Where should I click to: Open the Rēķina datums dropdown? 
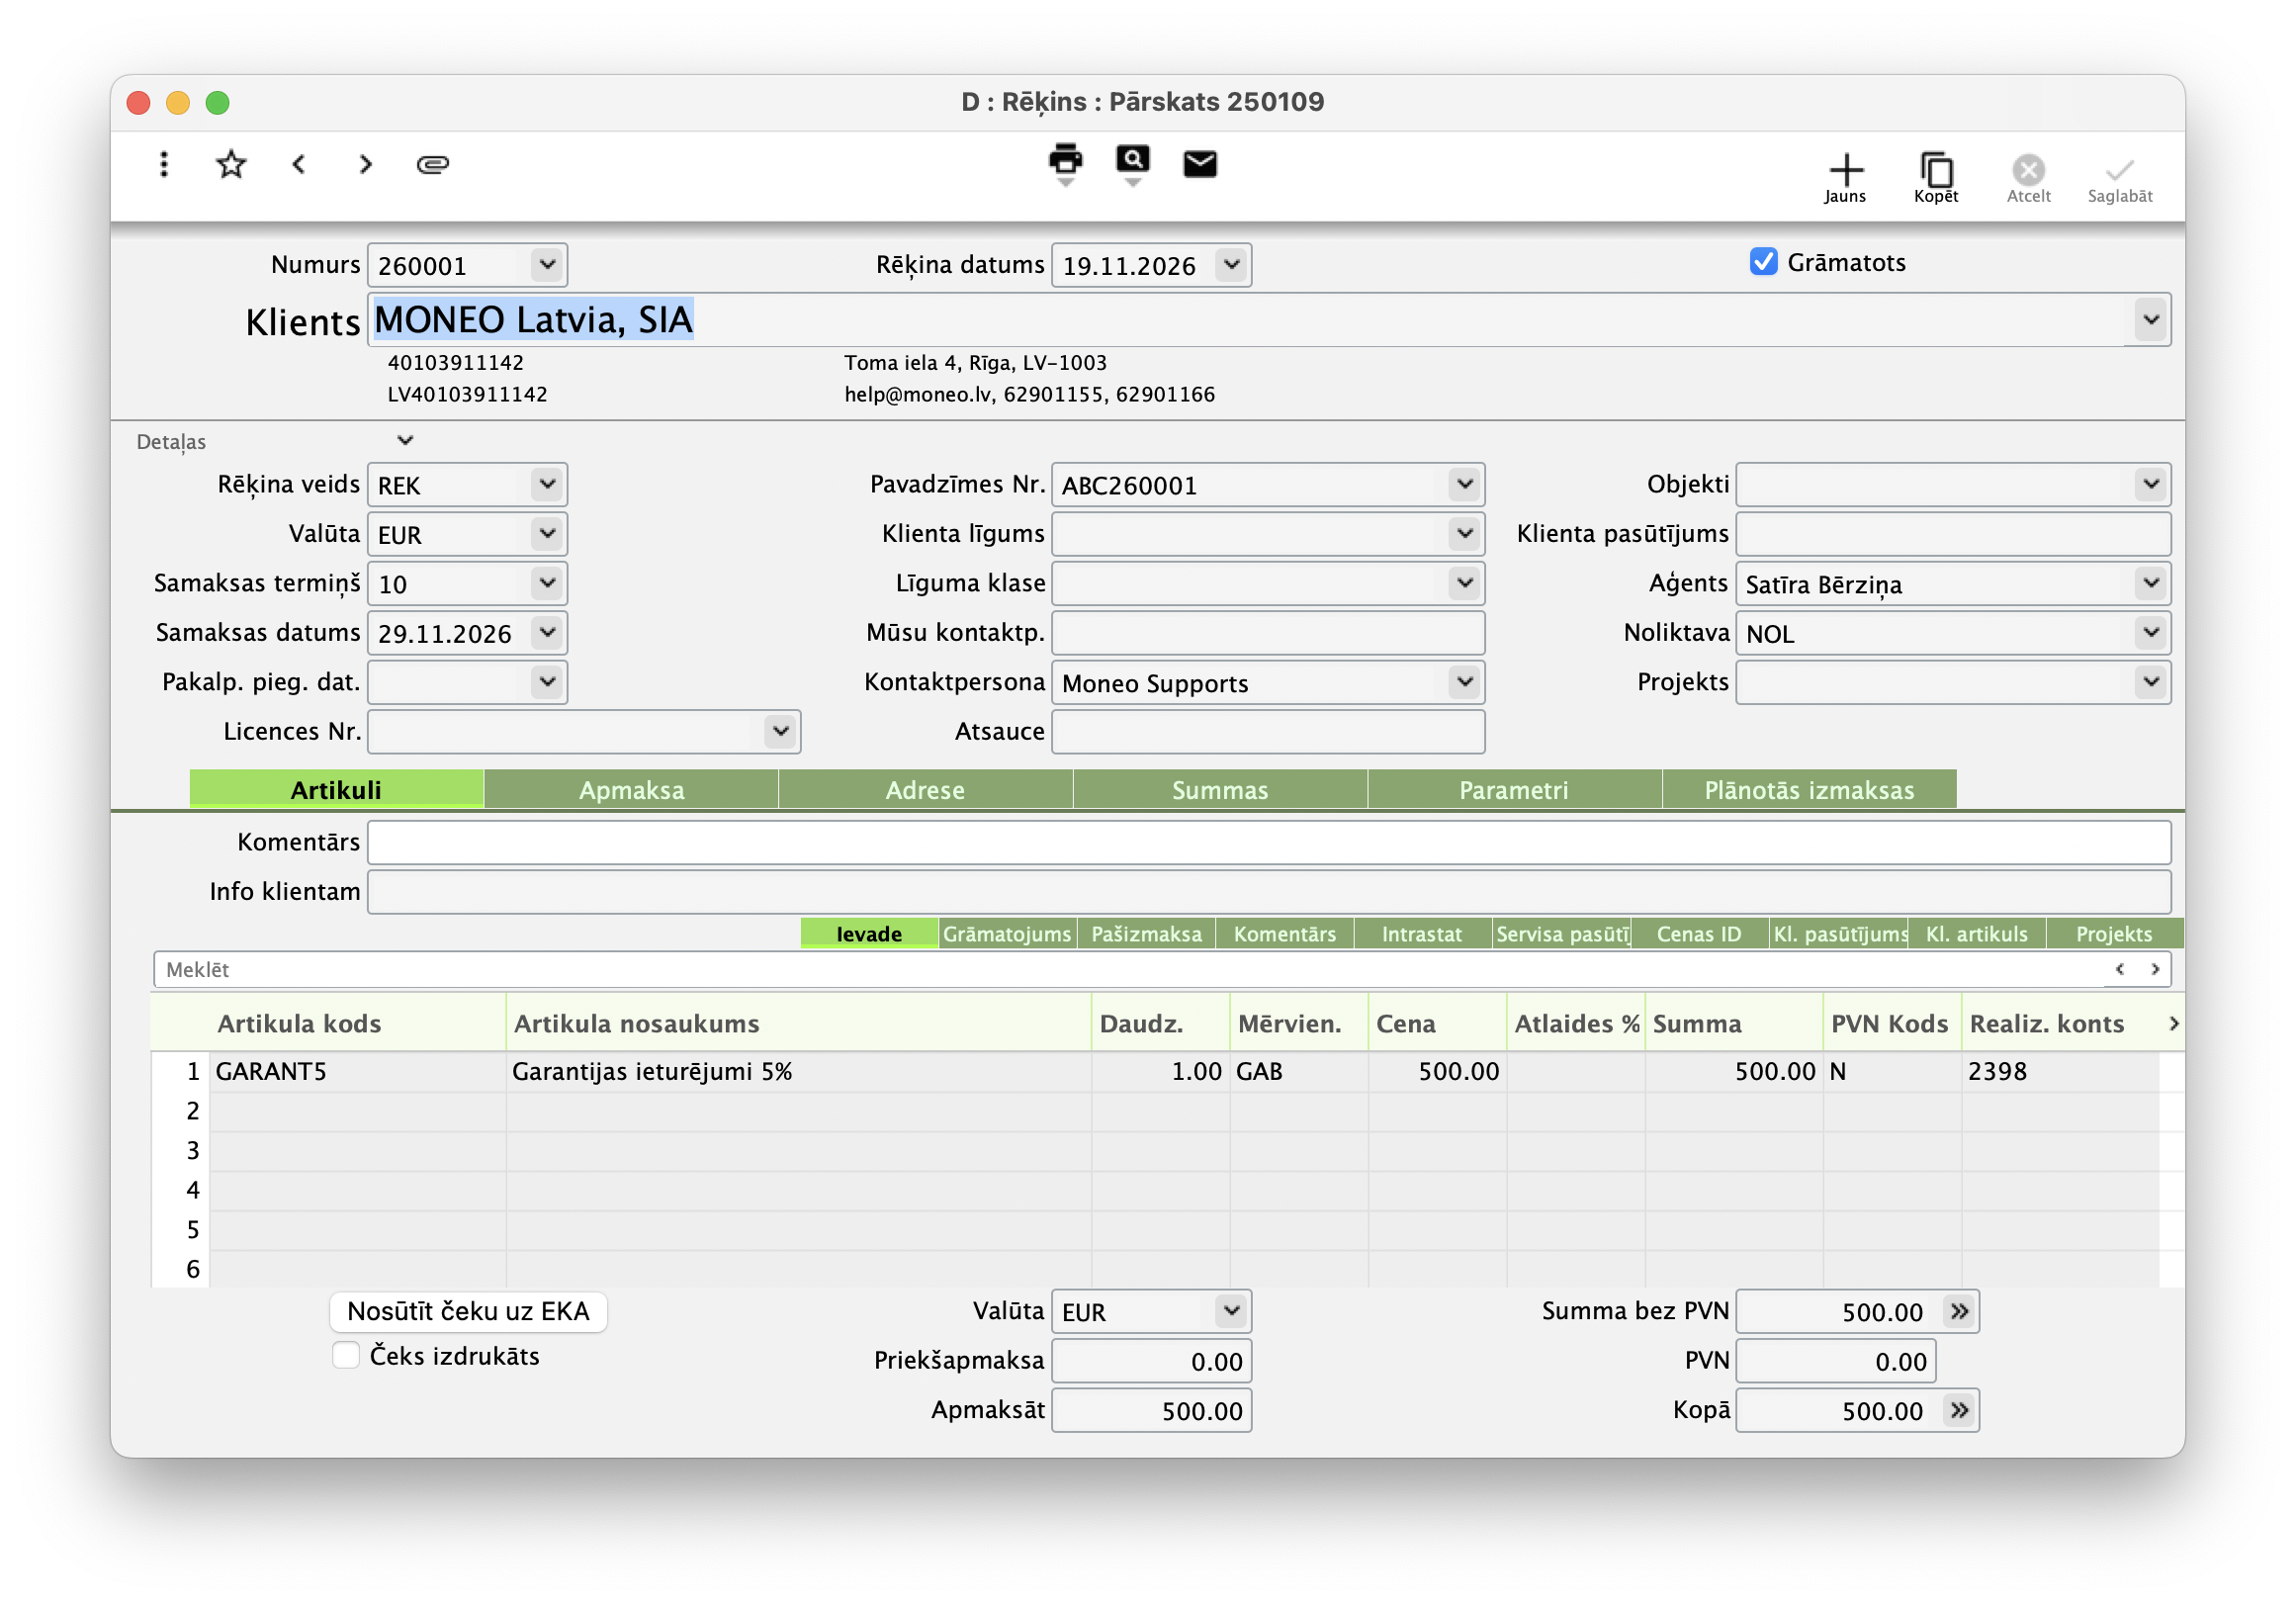click(x=1231, y=265)
